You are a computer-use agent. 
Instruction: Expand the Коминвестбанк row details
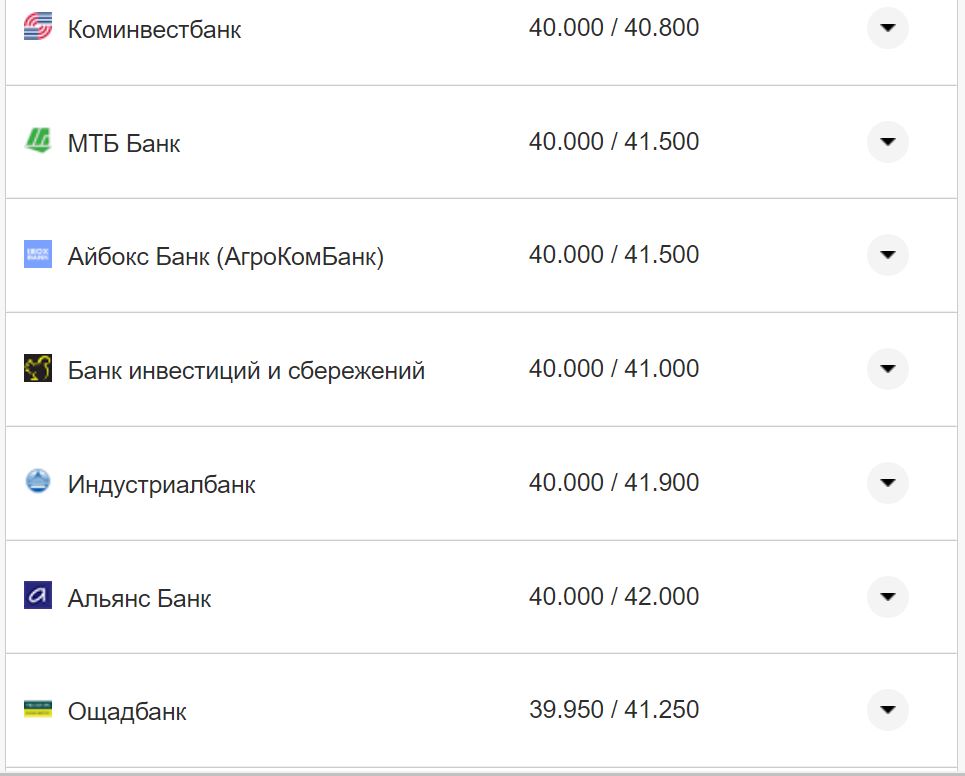[x=887, y=28]
